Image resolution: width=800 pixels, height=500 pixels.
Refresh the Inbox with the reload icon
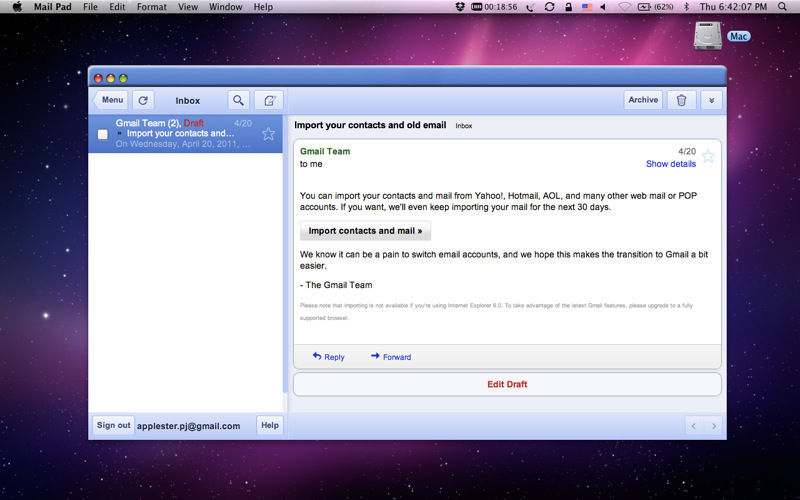[143, 101]
